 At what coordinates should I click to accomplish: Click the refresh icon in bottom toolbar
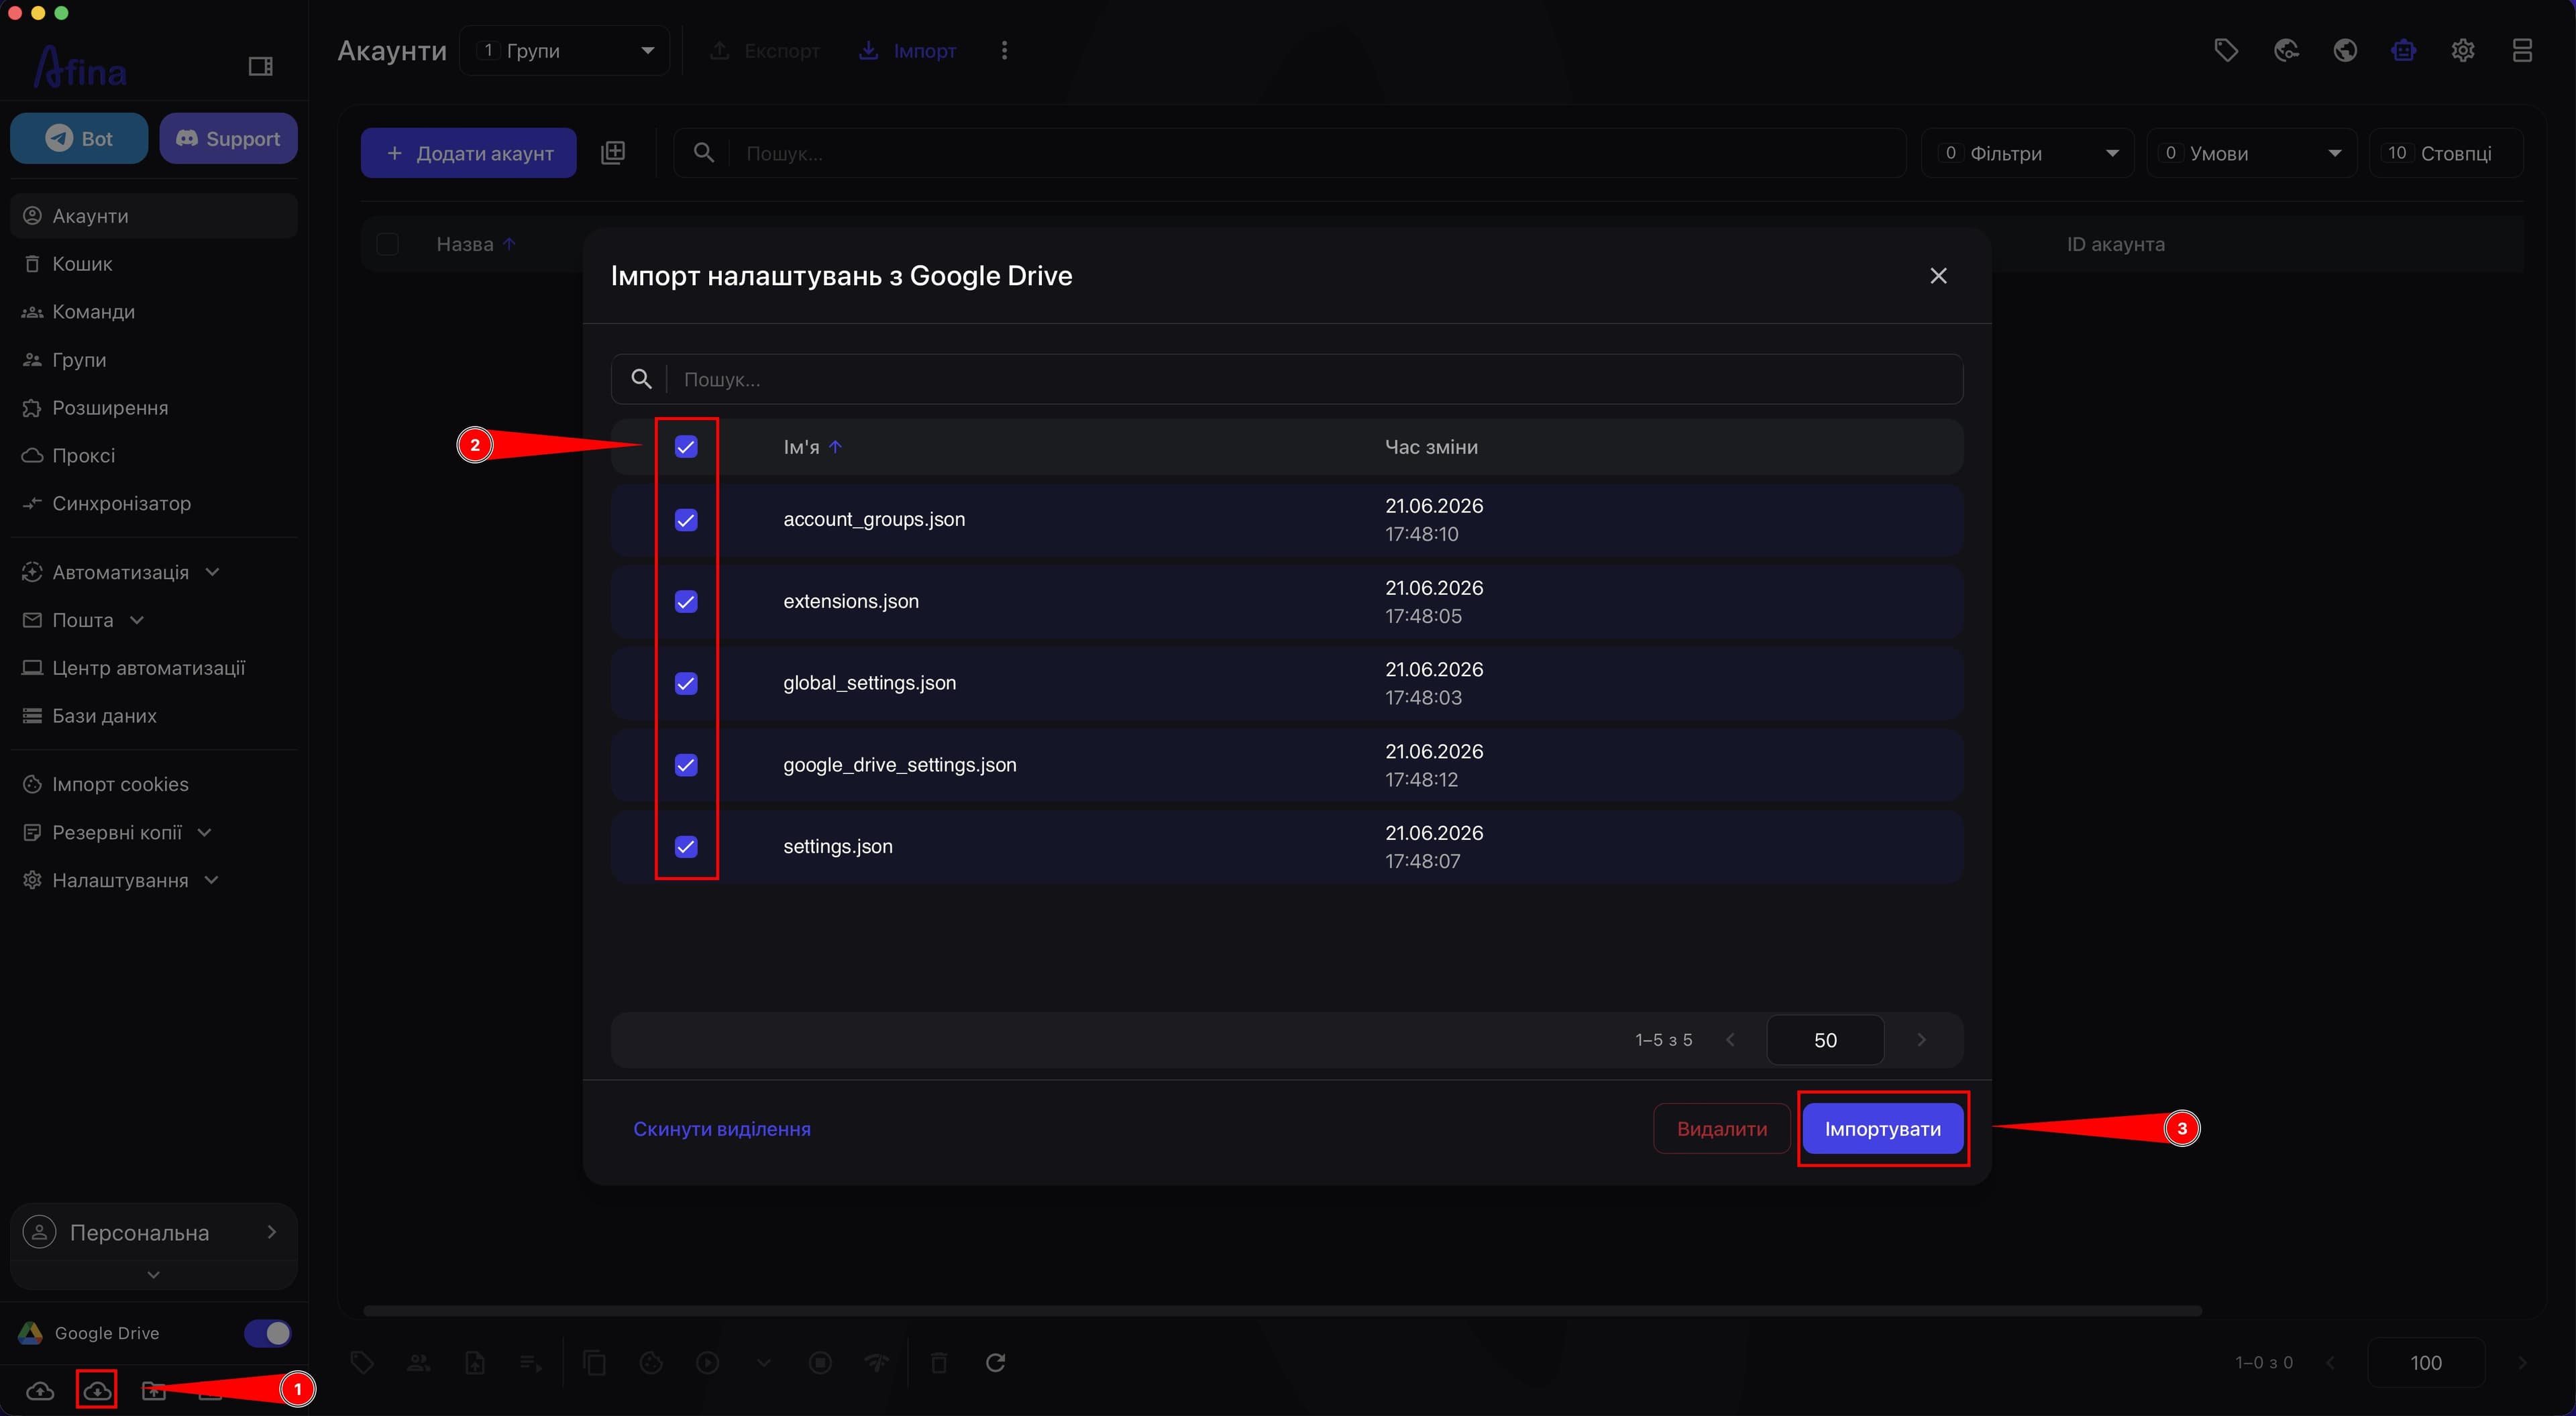(x=995, y=1362)
